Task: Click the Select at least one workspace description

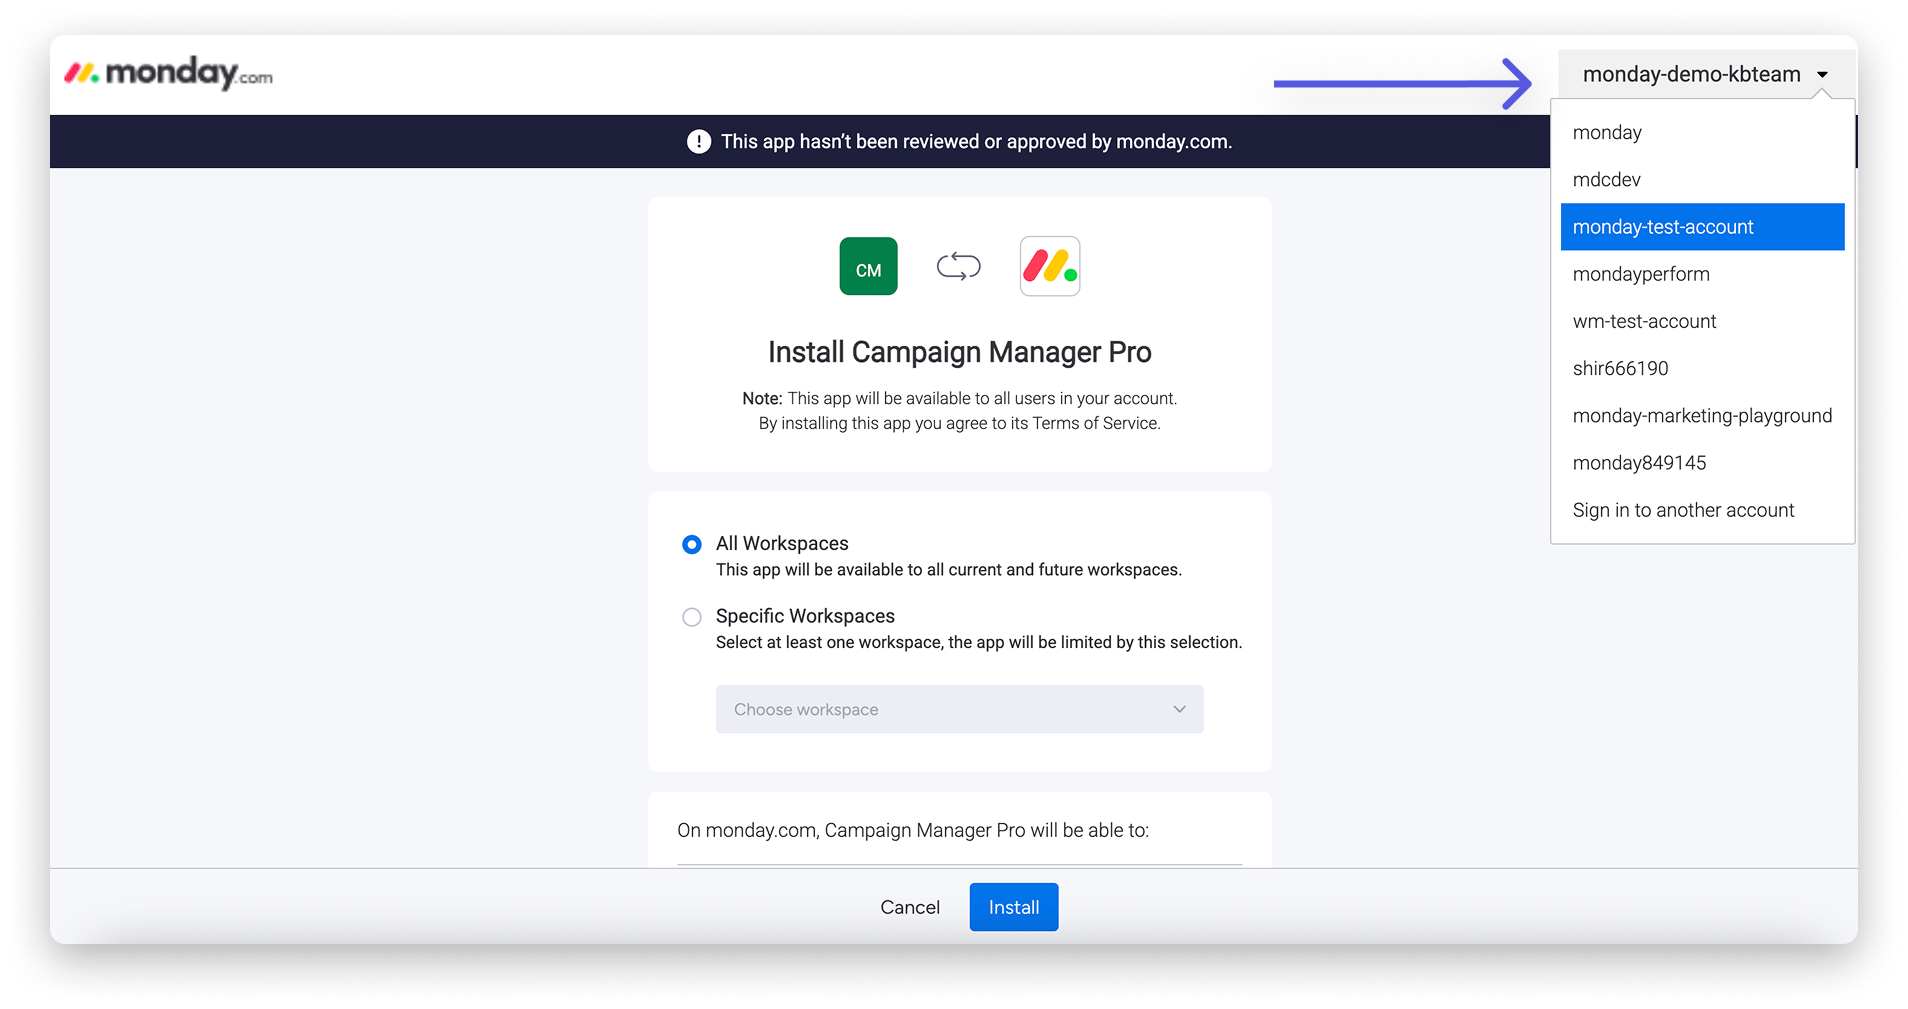Action: pos(979,642)
